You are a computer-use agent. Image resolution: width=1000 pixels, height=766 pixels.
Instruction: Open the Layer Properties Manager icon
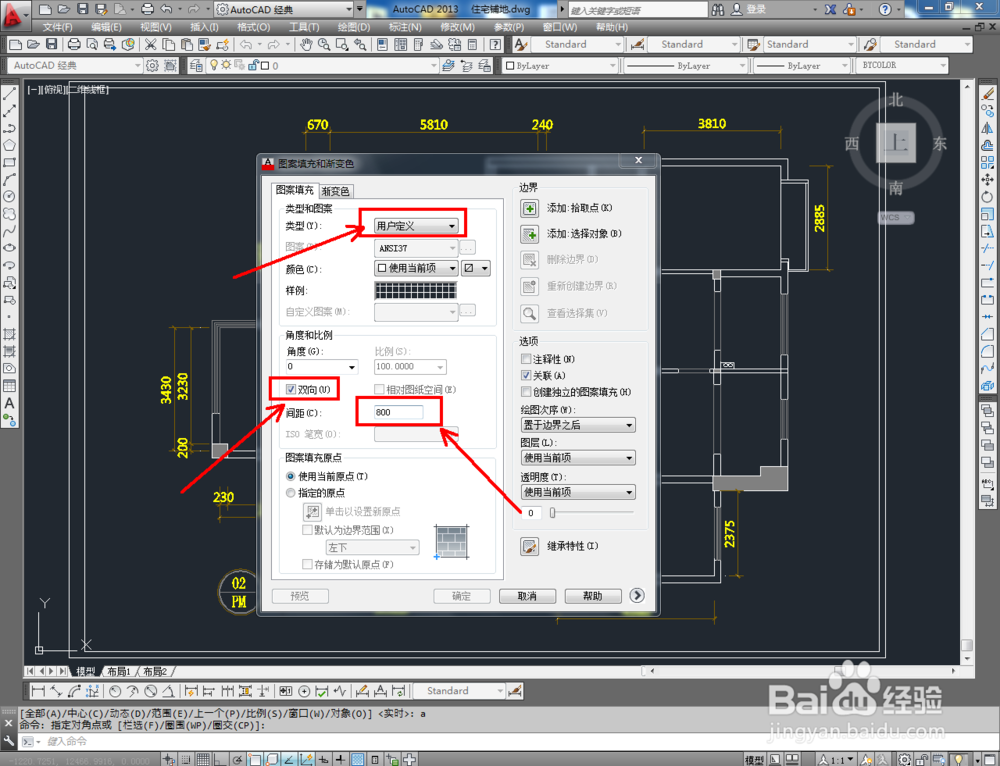coord(196,65)
